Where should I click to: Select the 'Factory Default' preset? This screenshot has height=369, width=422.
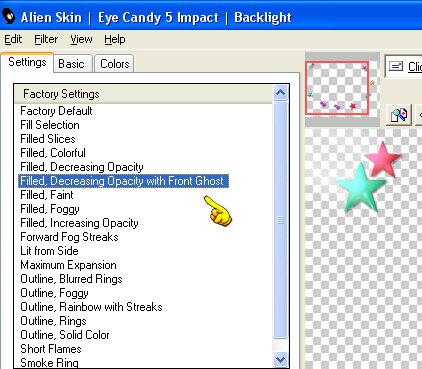point(56,111)
